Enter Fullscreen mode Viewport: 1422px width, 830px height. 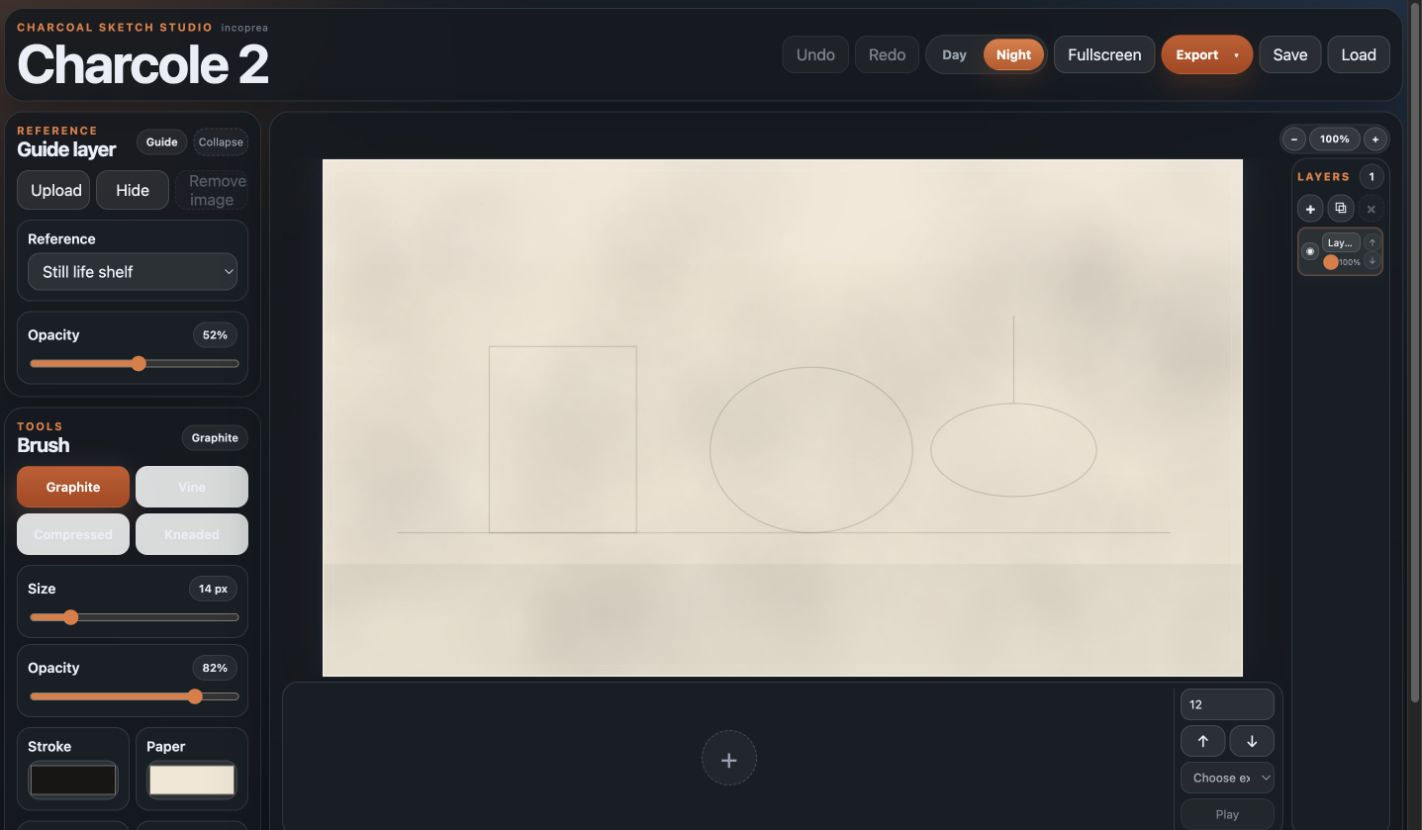pos(1104,55)
